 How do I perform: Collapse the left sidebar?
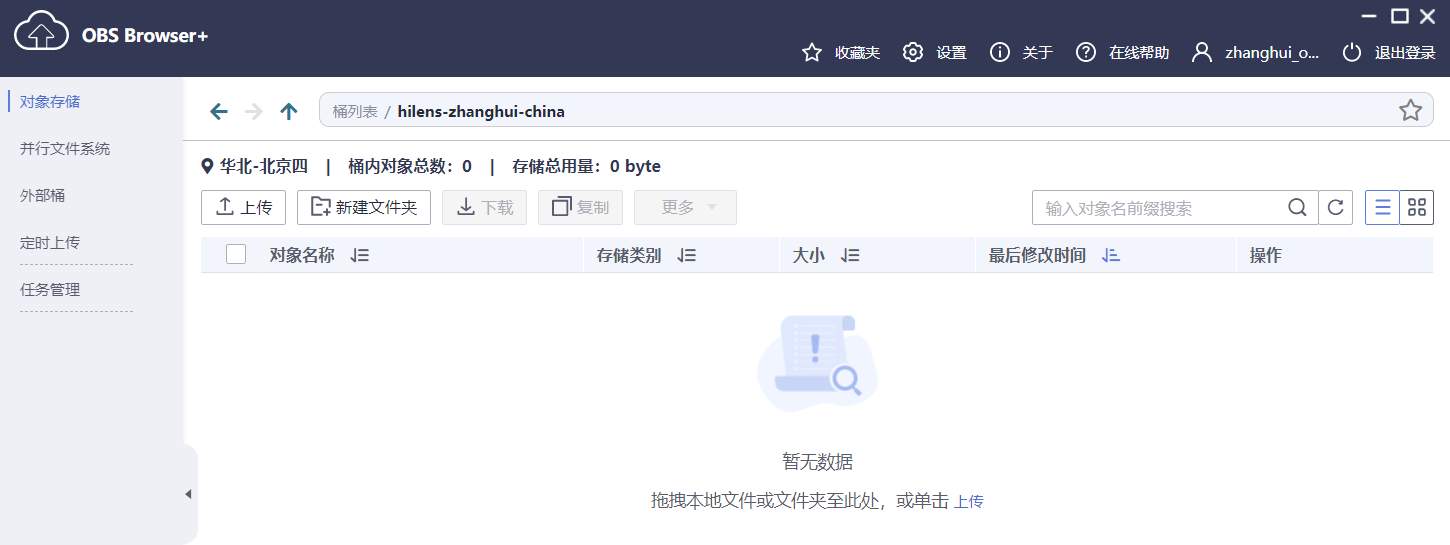(x=188, y=494)
